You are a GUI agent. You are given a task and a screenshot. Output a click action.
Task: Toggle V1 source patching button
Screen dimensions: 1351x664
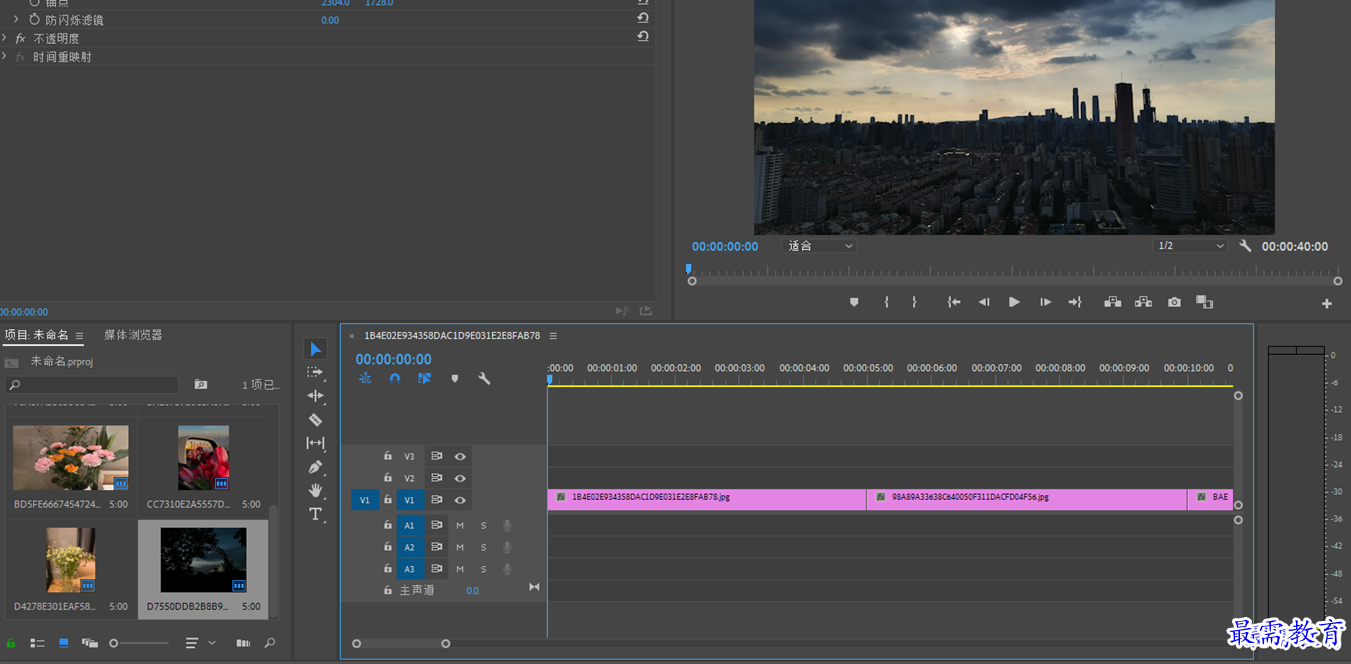(x=365, y=500)
